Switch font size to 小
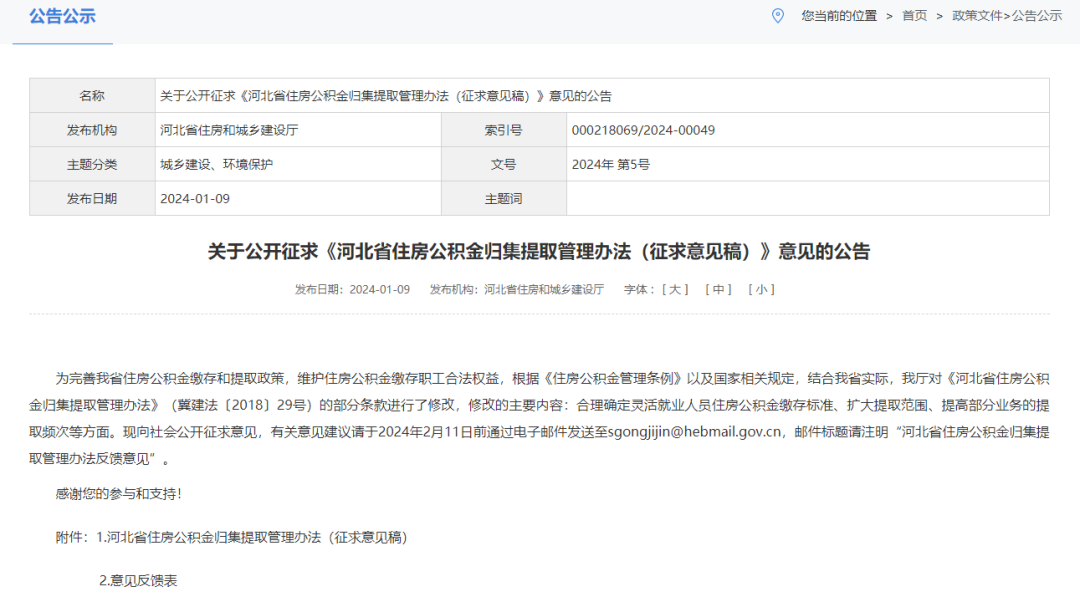Image resolution: width=1080 pixels, height=602 pixels. point(762,291)
